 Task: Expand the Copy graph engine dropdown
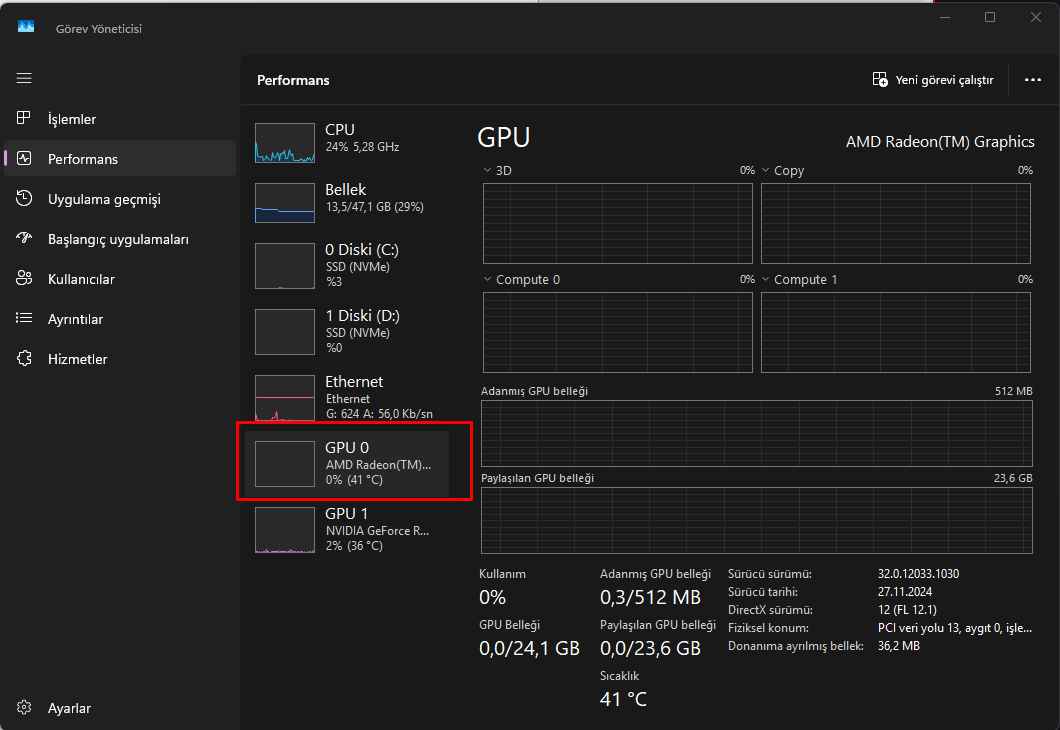click(766, 171)
